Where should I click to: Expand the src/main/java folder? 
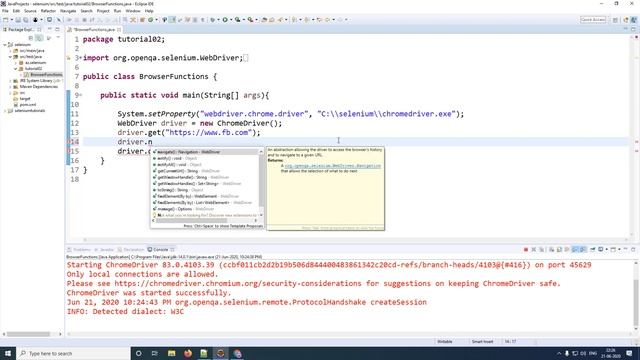click(11, 51)
